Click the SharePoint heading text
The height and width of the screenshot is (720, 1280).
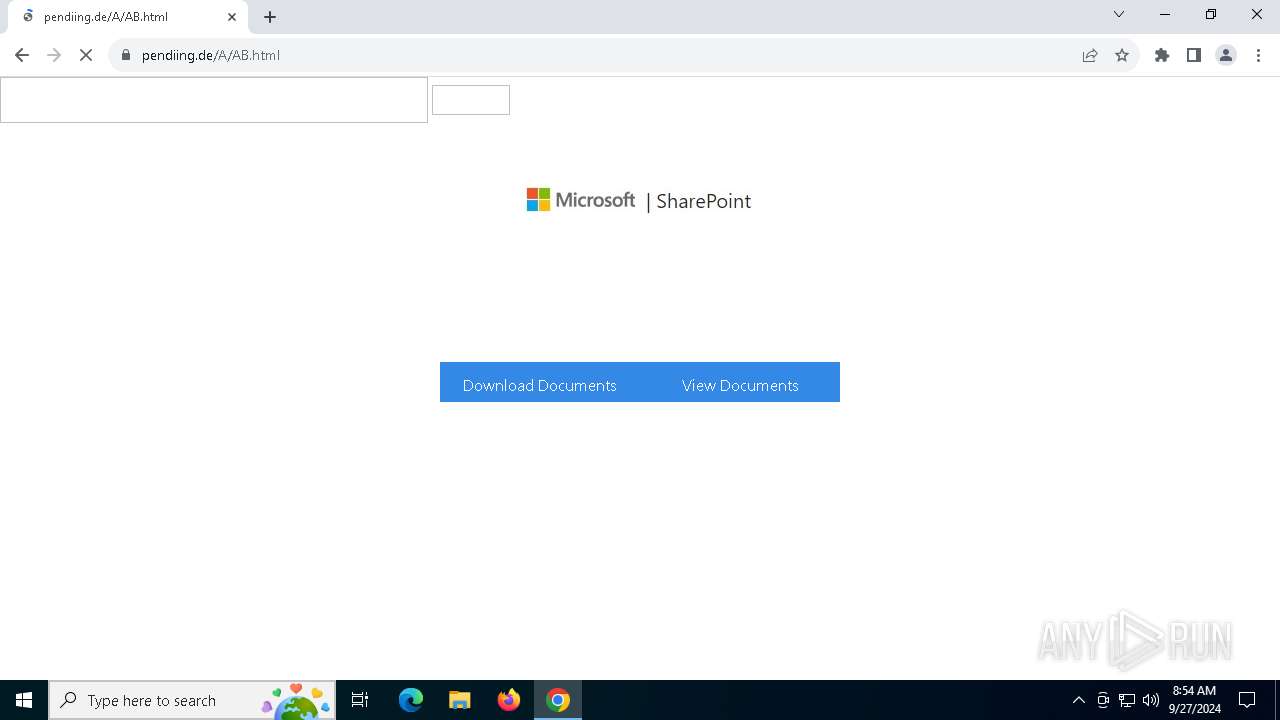(703, 201)
